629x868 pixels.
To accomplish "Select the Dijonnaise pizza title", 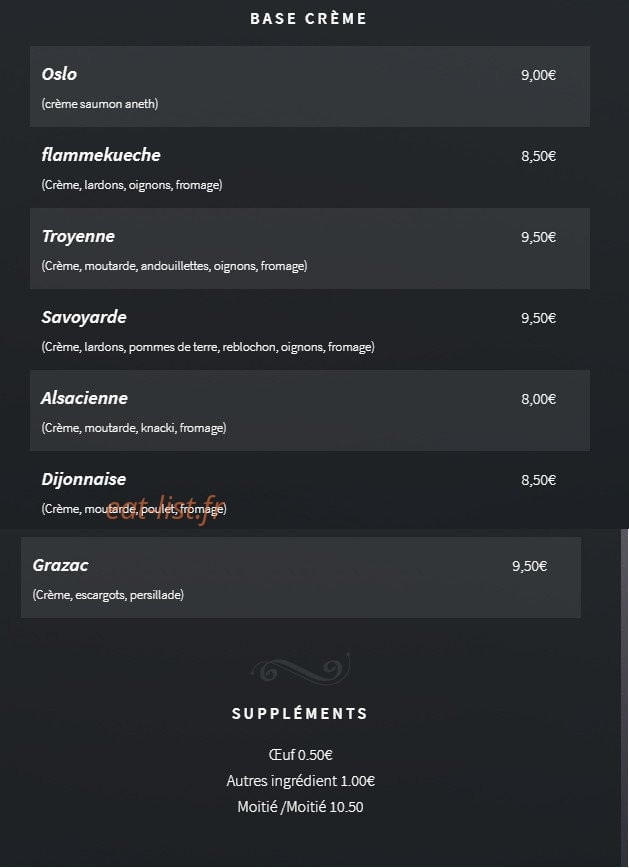I will pyautogui.click(x=84, y=479).
